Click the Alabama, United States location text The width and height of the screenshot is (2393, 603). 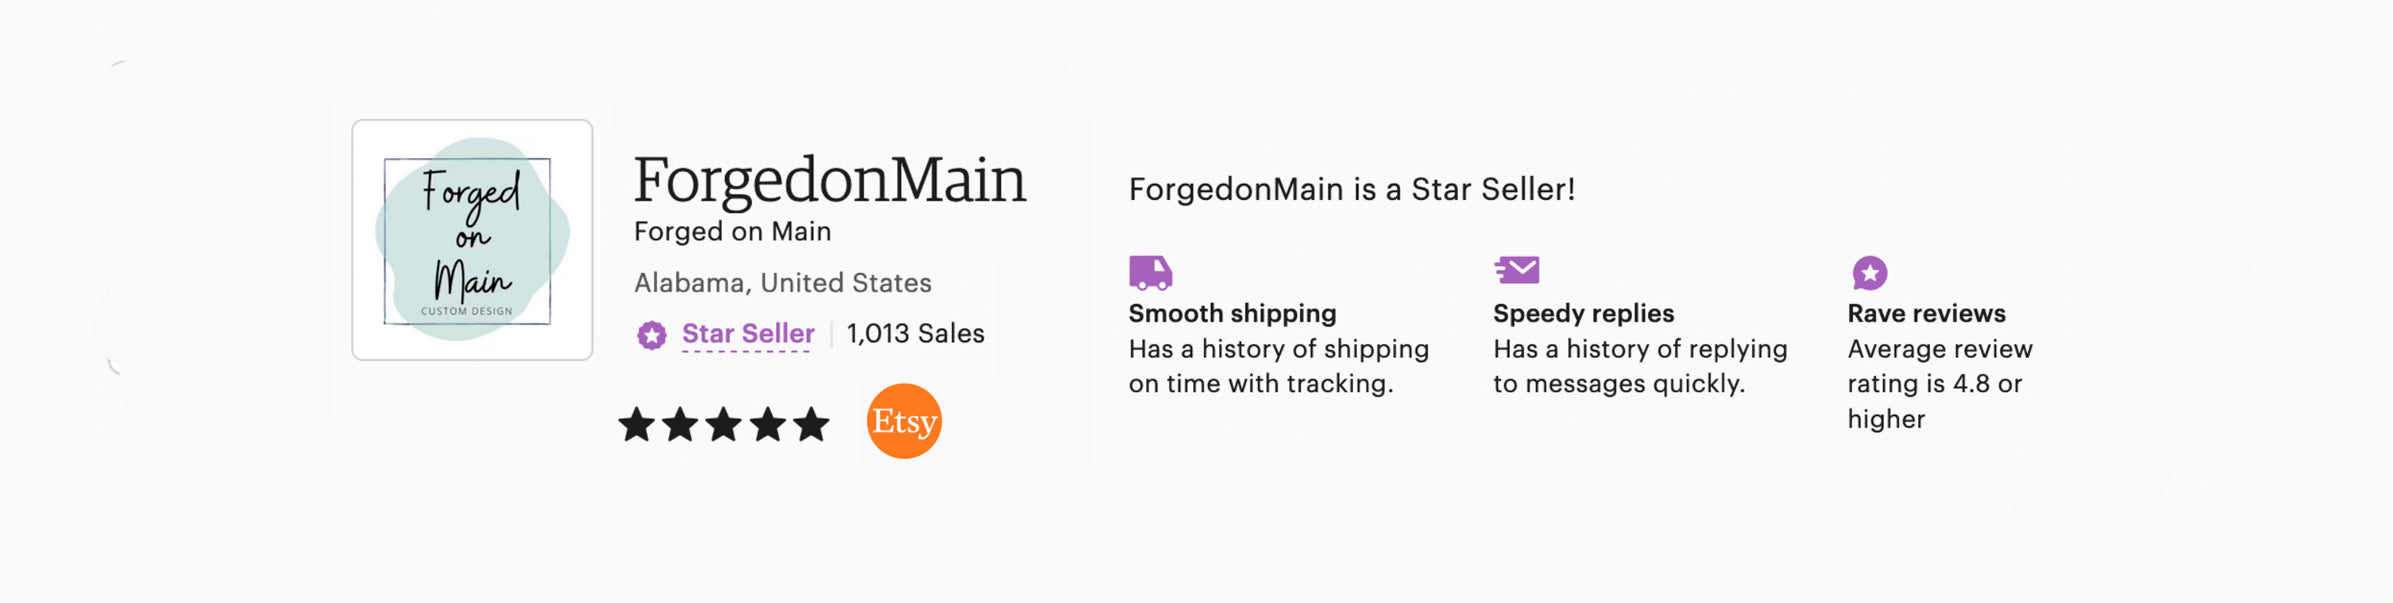(x=782, y=283)
